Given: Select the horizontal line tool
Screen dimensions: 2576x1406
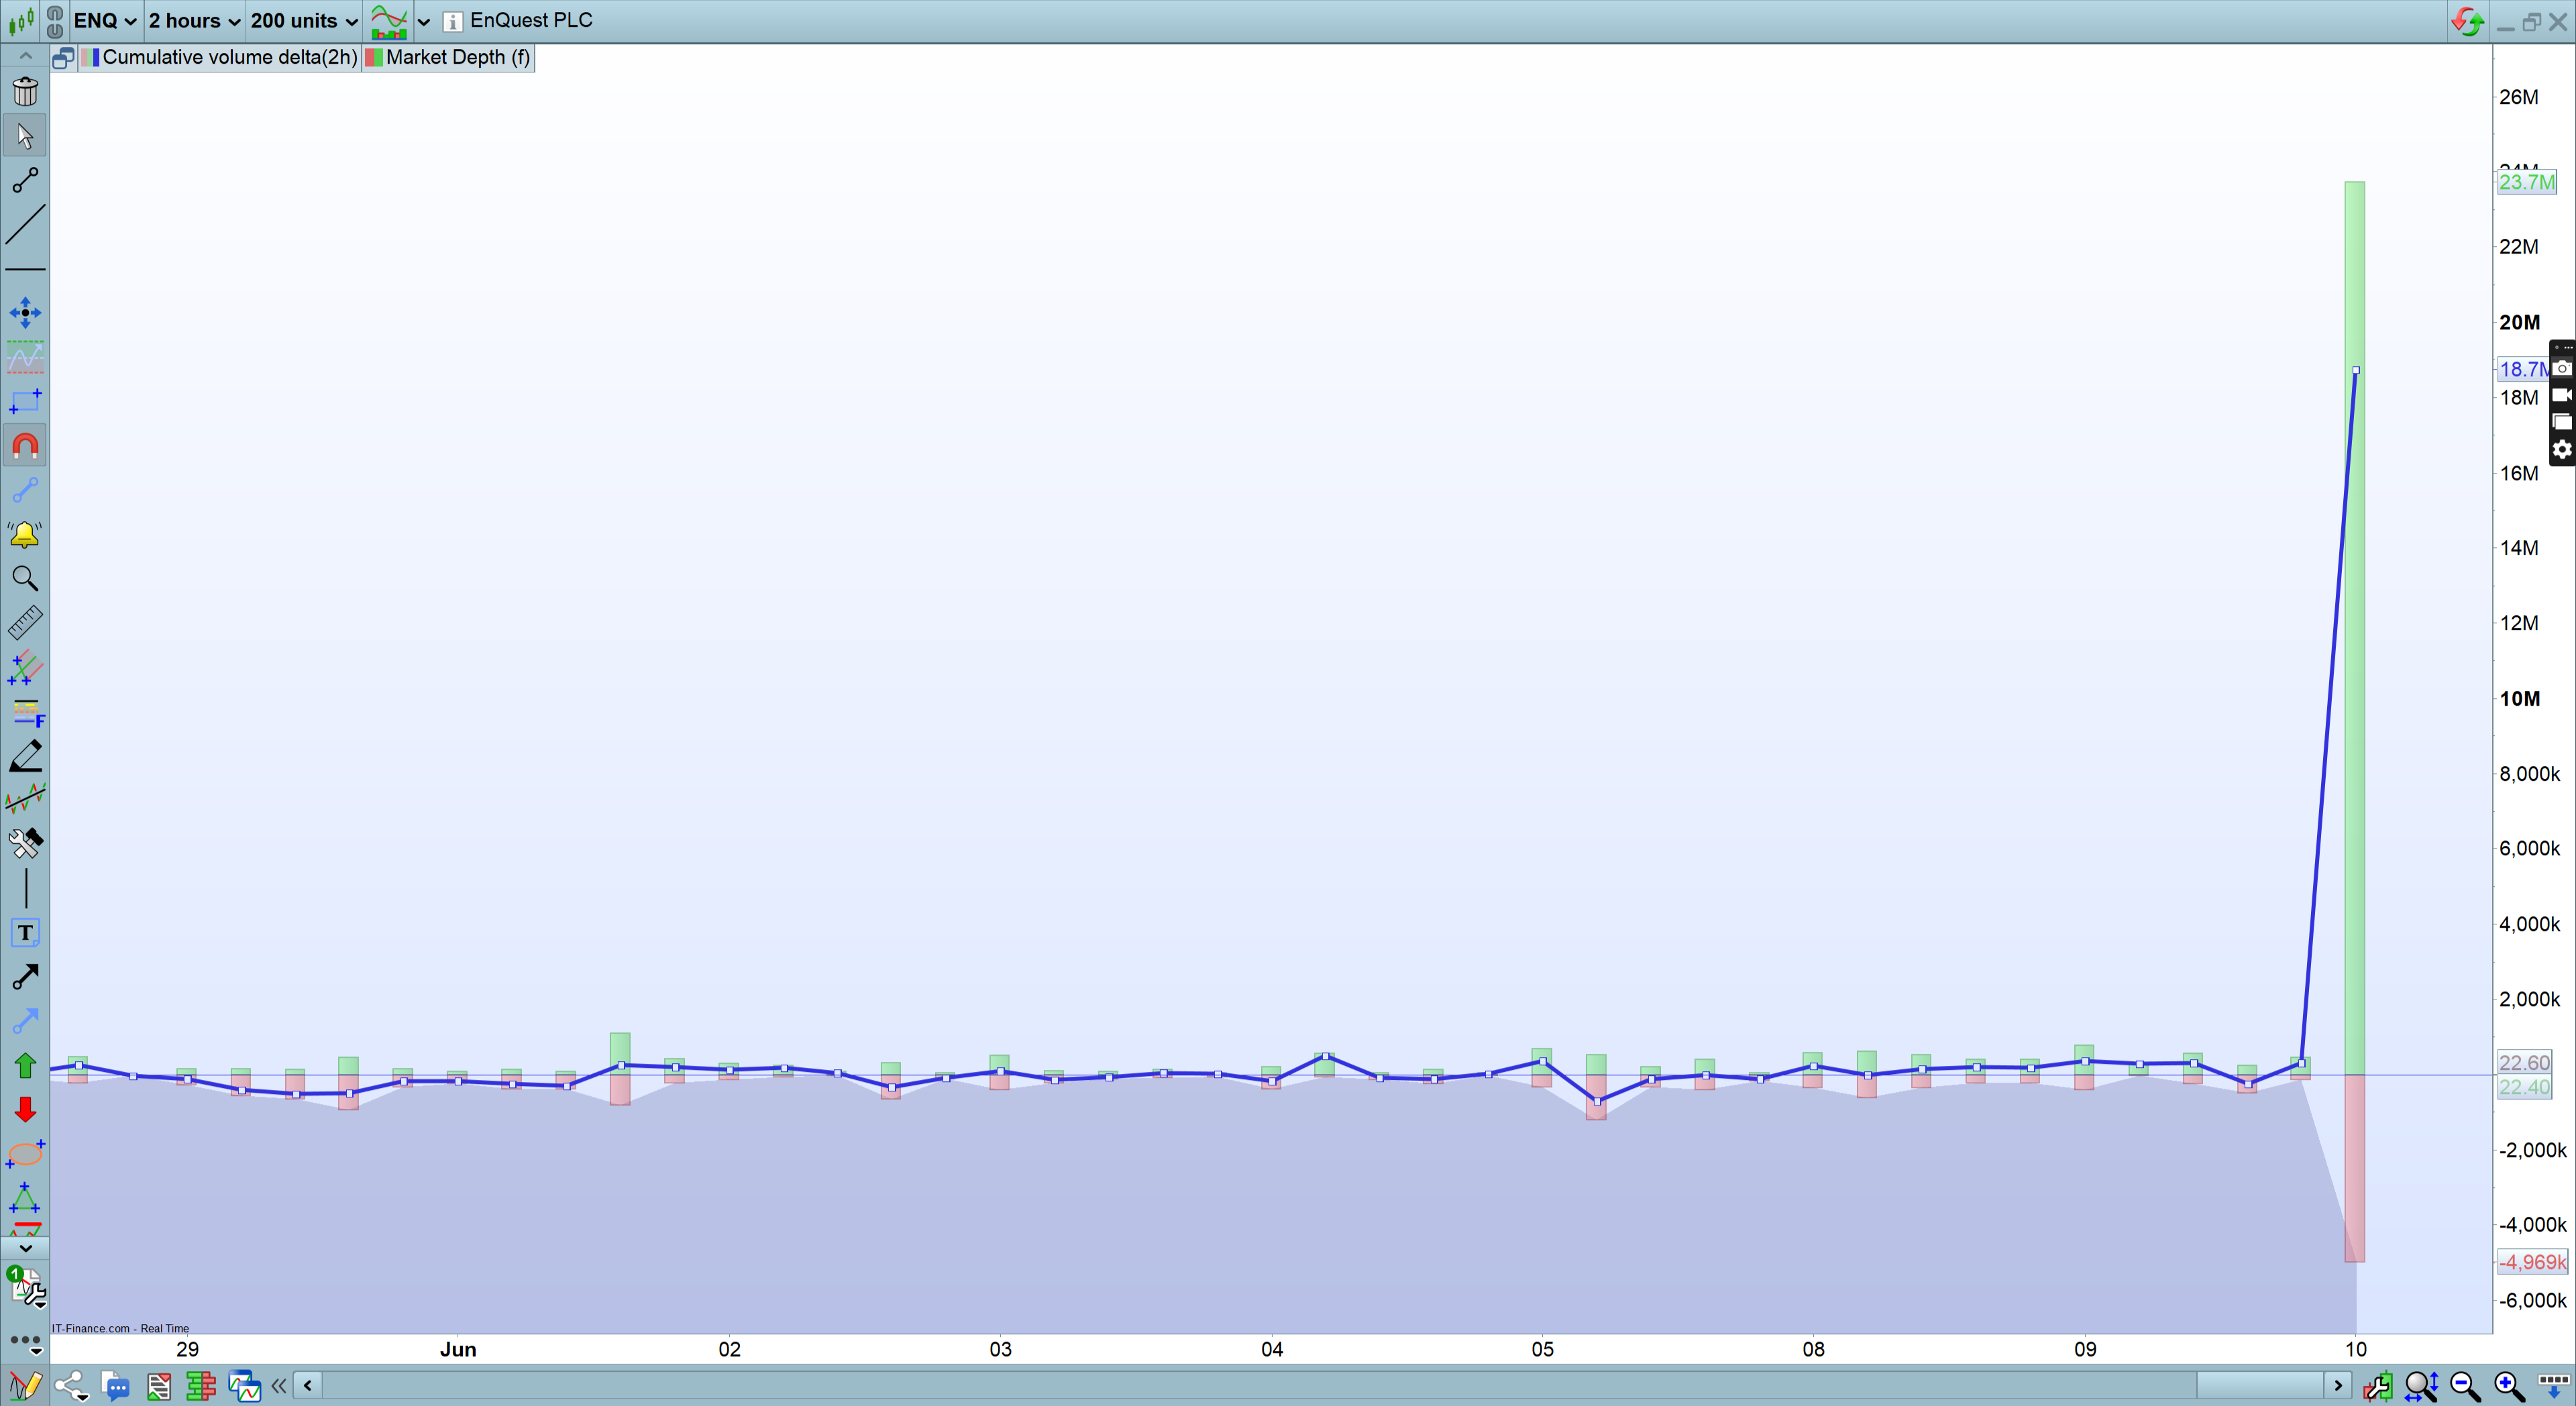Looking at the screenshot, I should [x=25, y=269].
